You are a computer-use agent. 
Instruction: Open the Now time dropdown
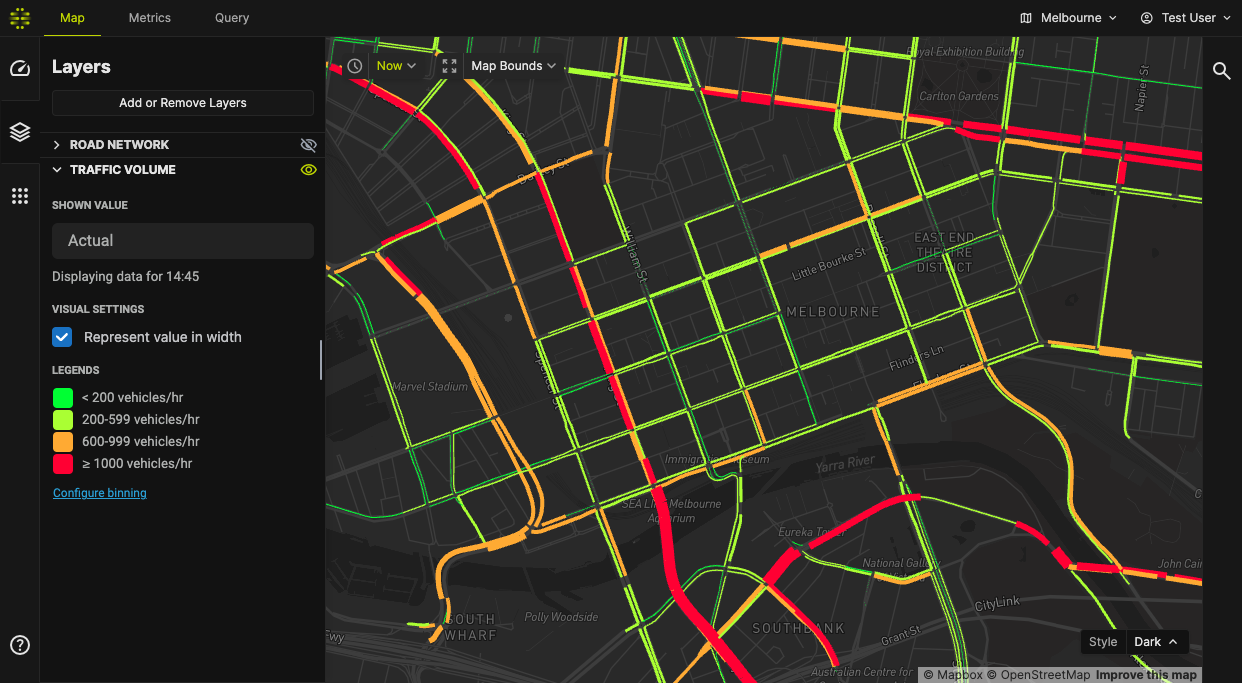396,66
